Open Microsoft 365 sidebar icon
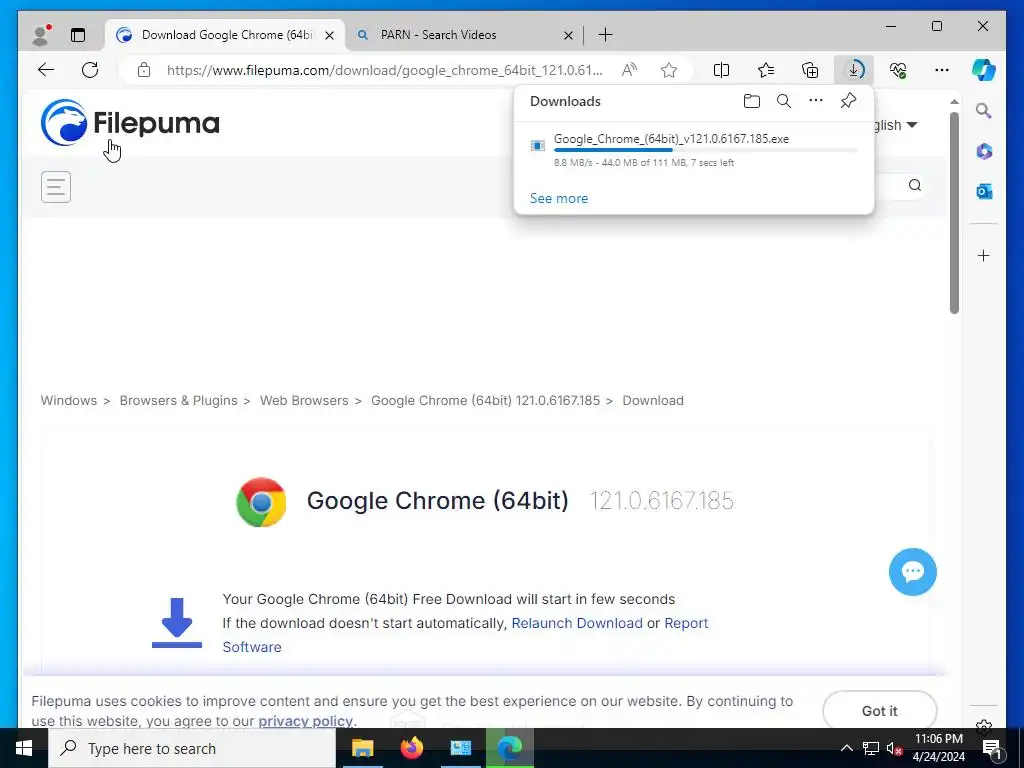 984,152
